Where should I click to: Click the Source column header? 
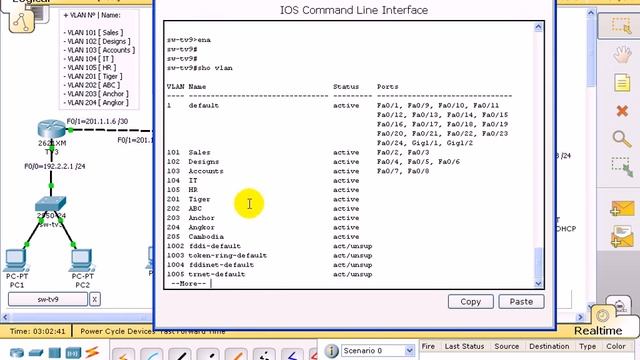[507, 346]
